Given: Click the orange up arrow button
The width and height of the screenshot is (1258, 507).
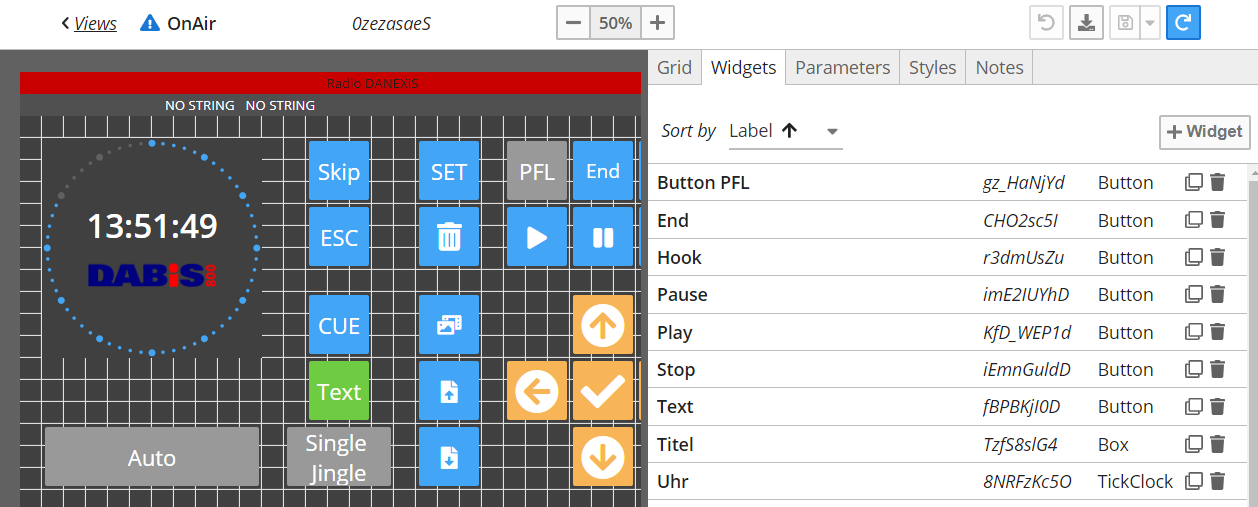Looking at the screenshot, I should pyautogui.click(x=603, y=325).
